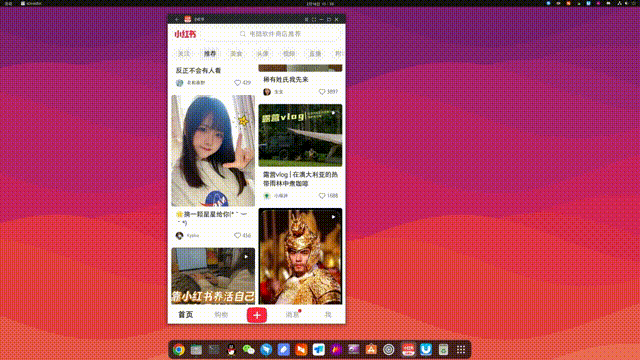Open the 直播 category tab
The image size is (640, 360).
click(315, 53)
